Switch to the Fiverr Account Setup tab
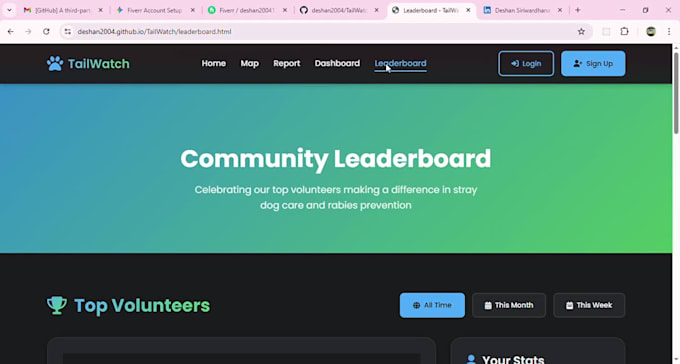The height and width of the screenshot is (364, 680). (x=154, y=10)
